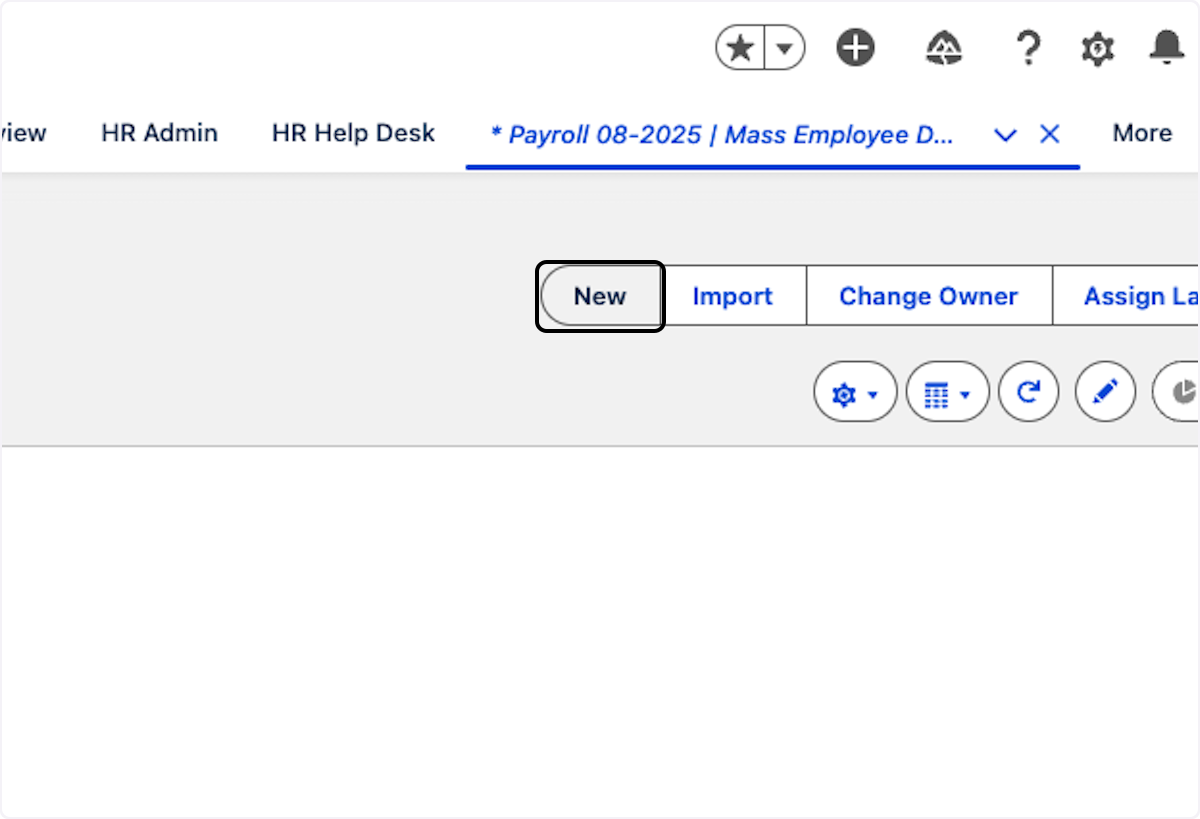Click the Import button
Viewport: 1200px width, 819px height.
732,296
